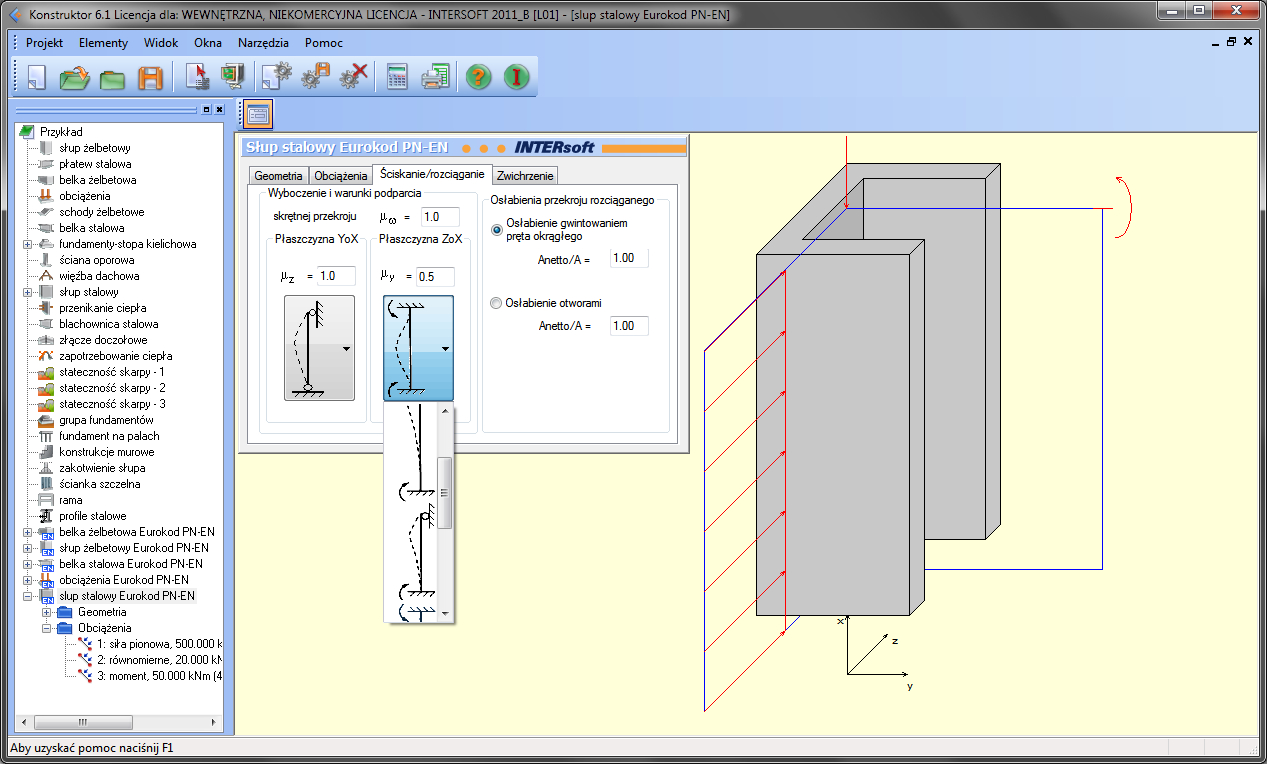Click the printer report toolbar icon
The width and height of the screenshot is (1267, 764).
[435, 77]
